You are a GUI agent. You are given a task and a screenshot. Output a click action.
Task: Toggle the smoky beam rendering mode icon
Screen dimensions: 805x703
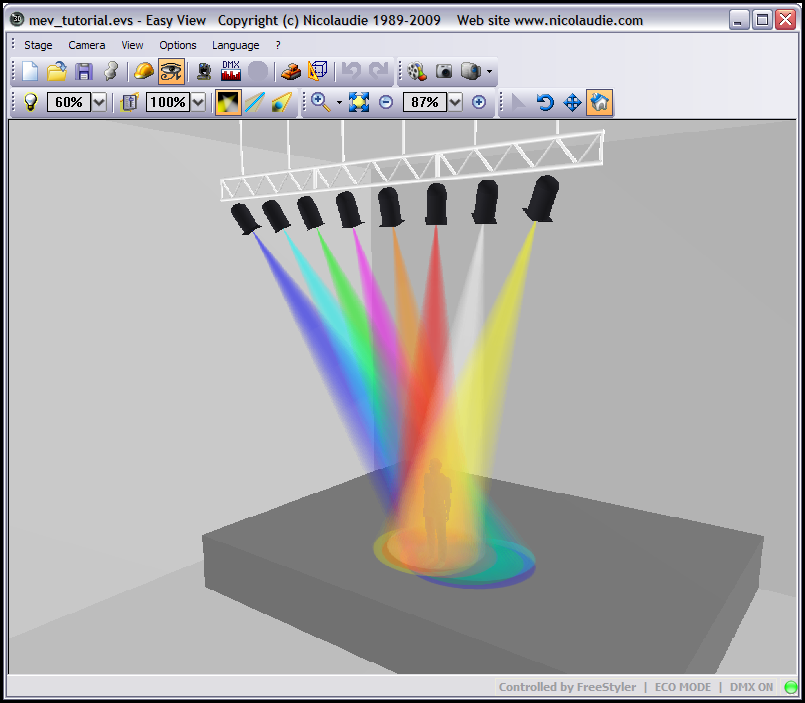click(228, 102)
